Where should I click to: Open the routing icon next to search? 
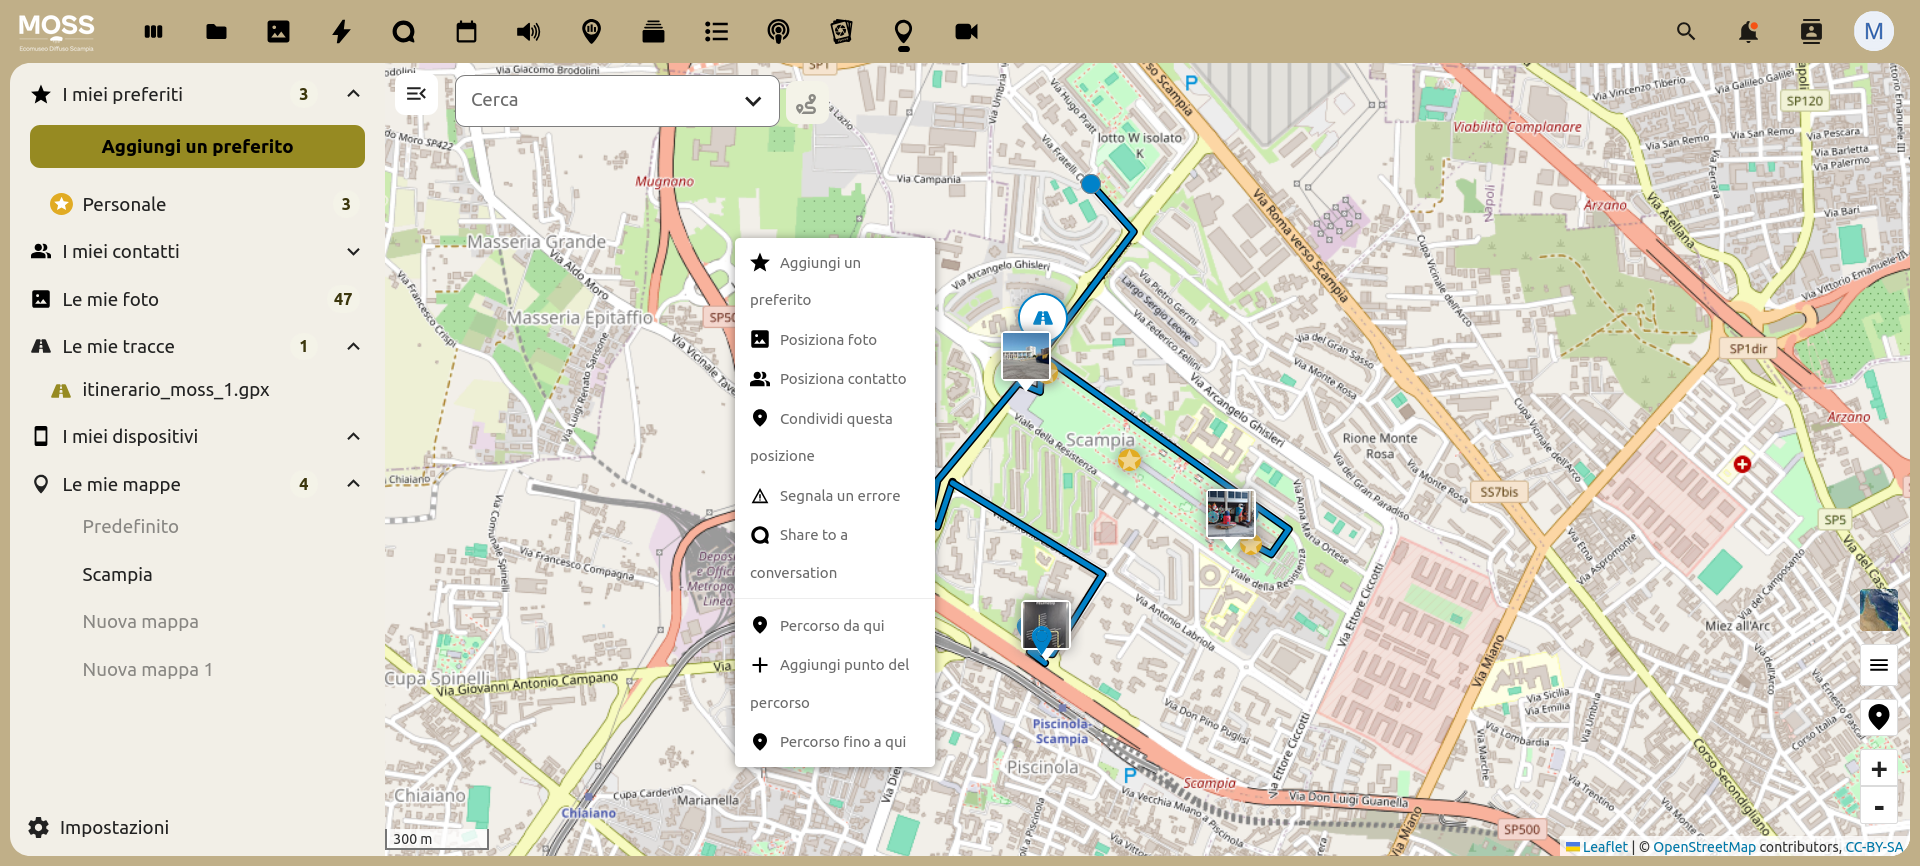point(806,104)
